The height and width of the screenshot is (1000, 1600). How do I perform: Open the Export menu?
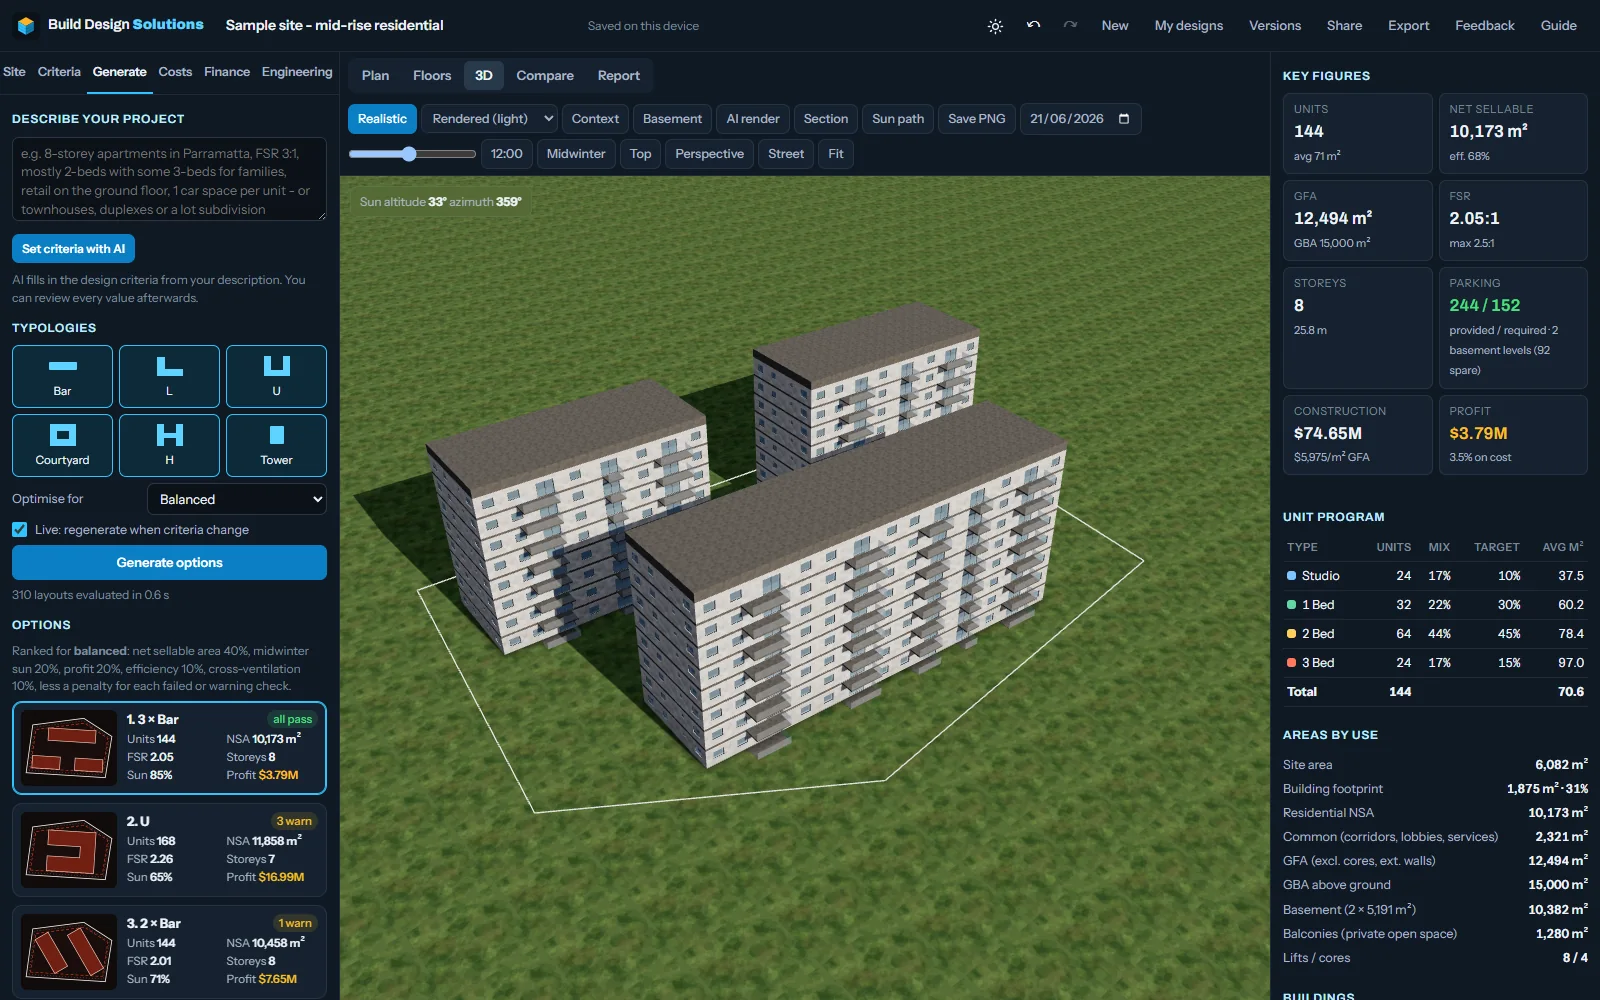click(x=1408, y=26)
